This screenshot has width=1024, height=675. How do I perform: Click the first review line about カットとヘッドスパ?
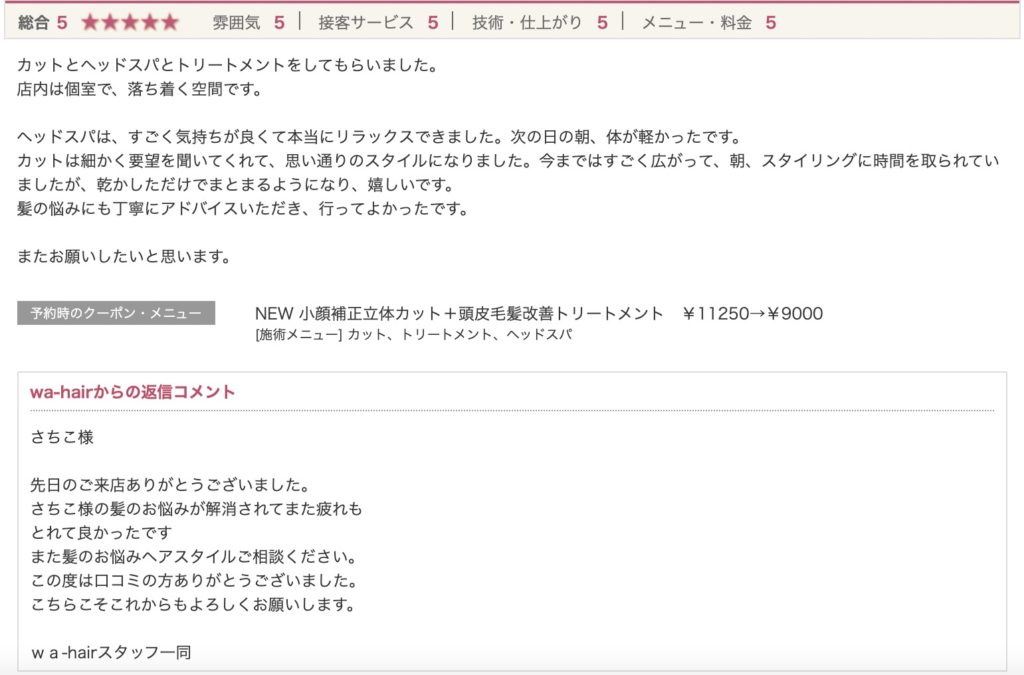click(x=227, y=65)
